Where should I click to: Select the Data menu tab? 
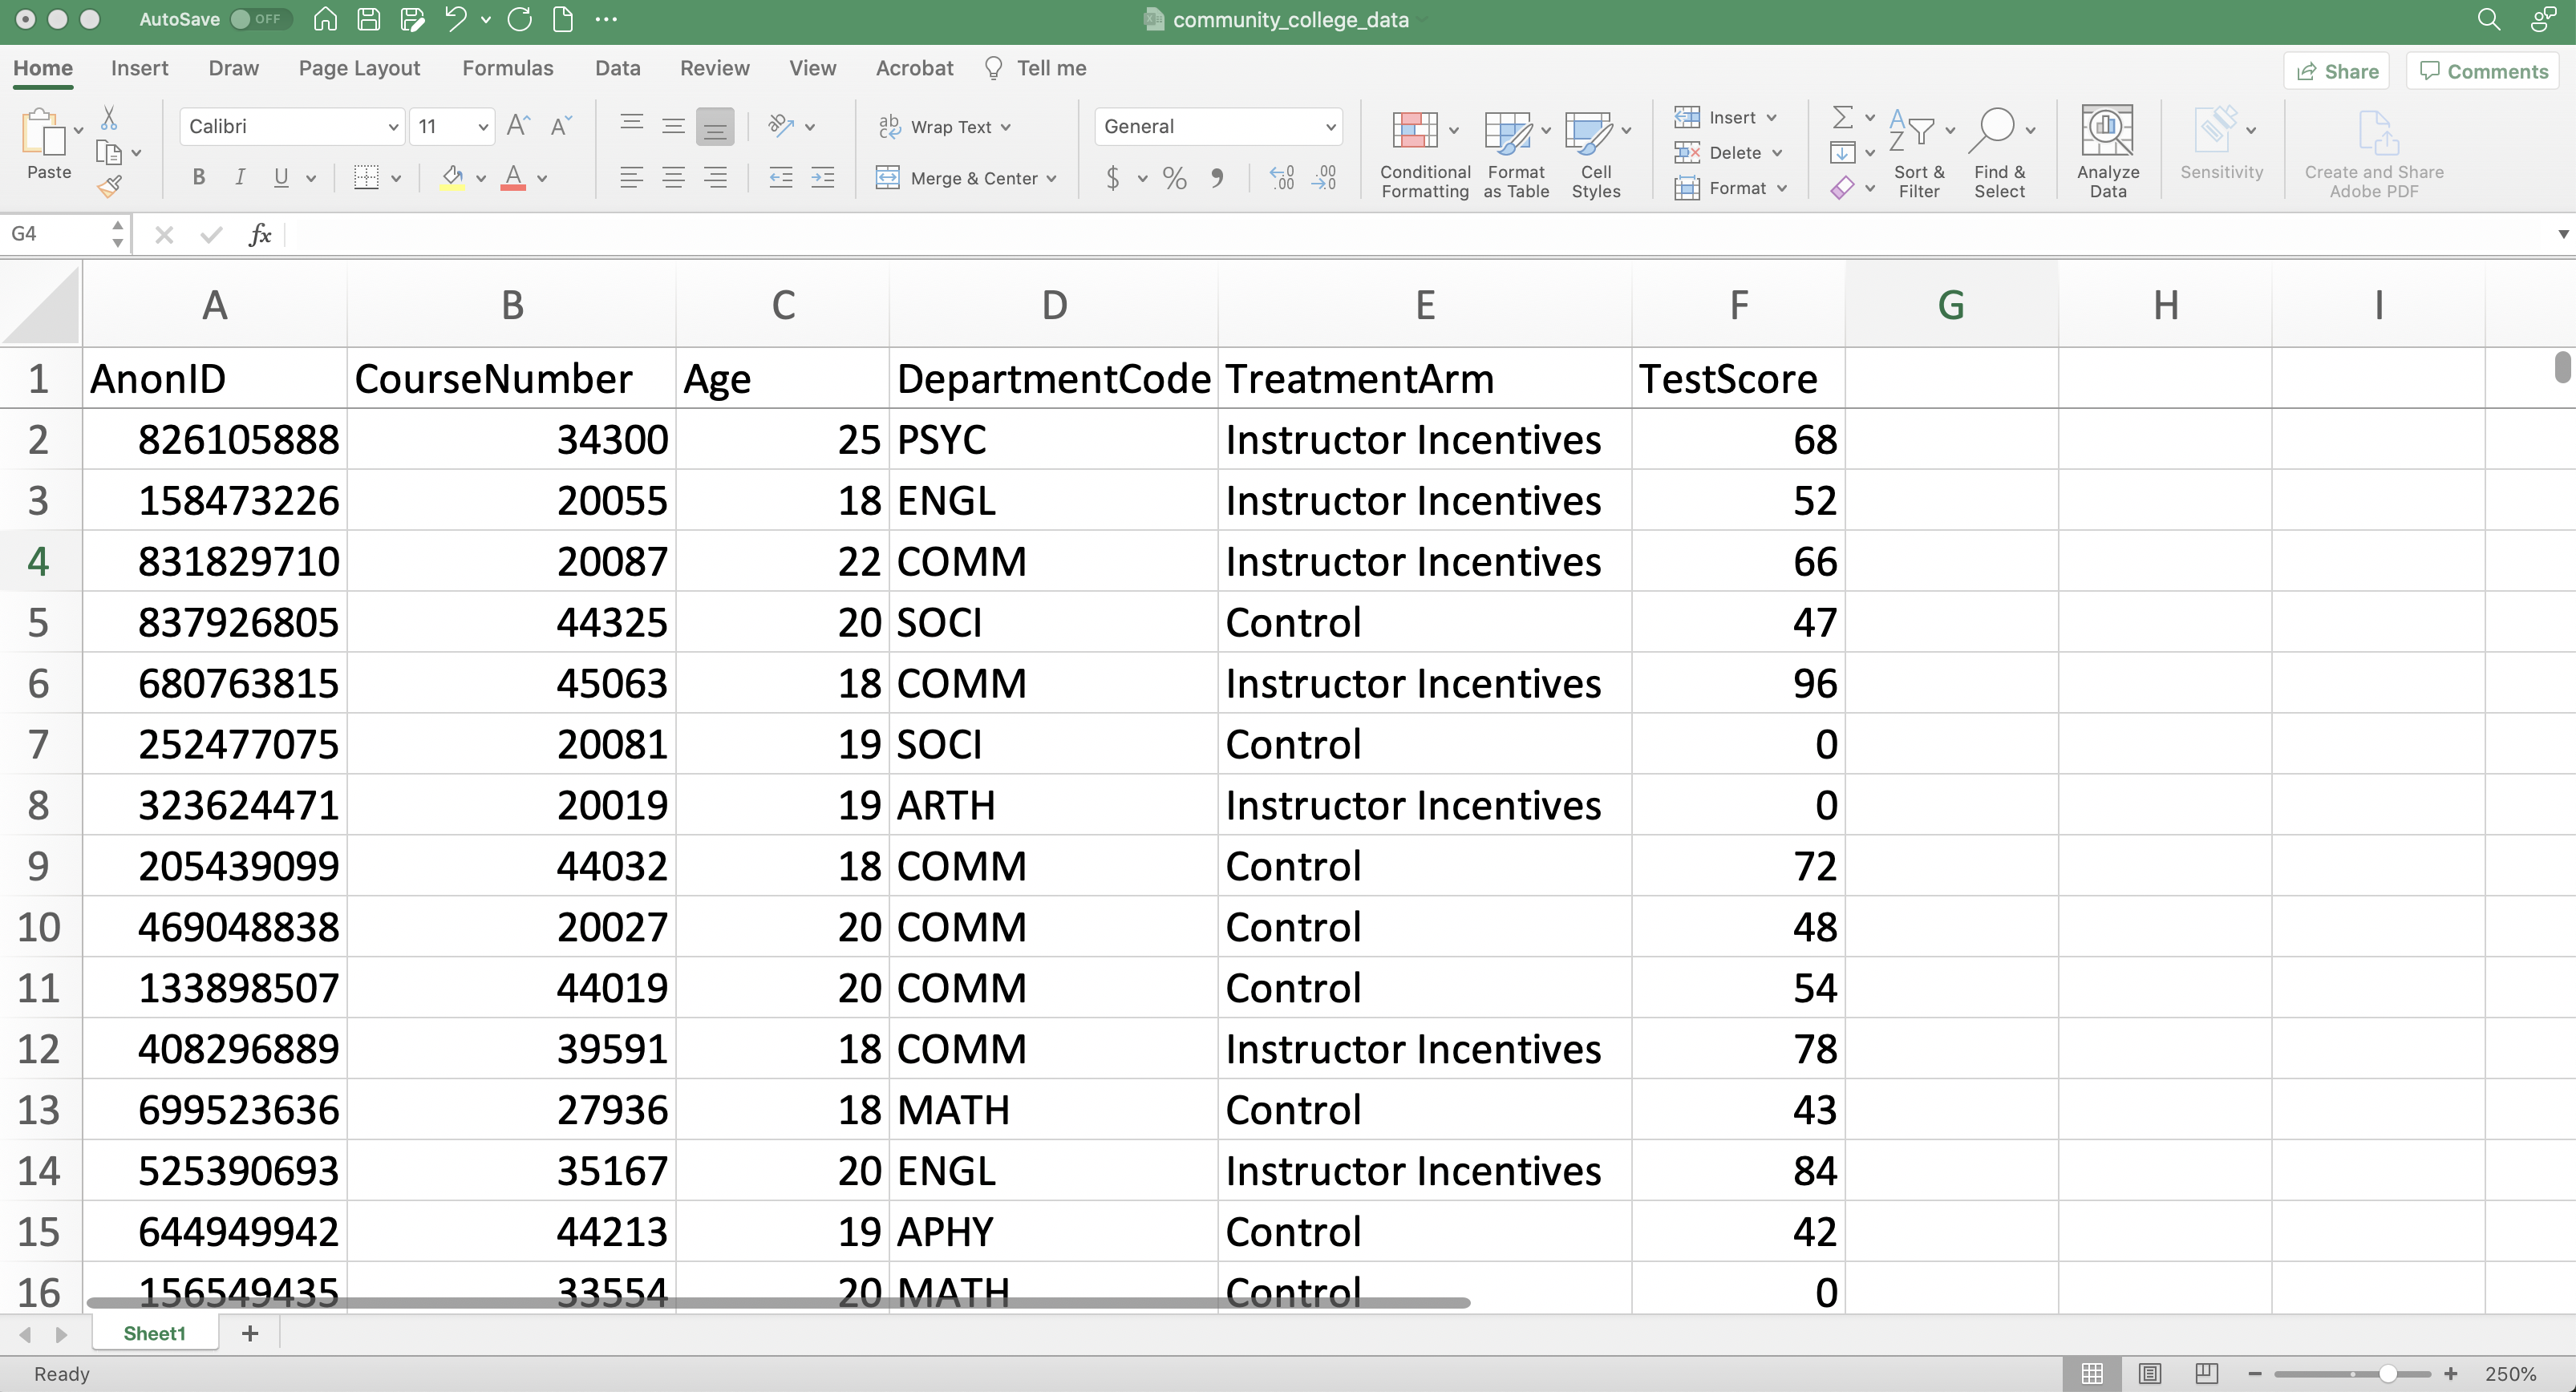(x=615, y=67)
